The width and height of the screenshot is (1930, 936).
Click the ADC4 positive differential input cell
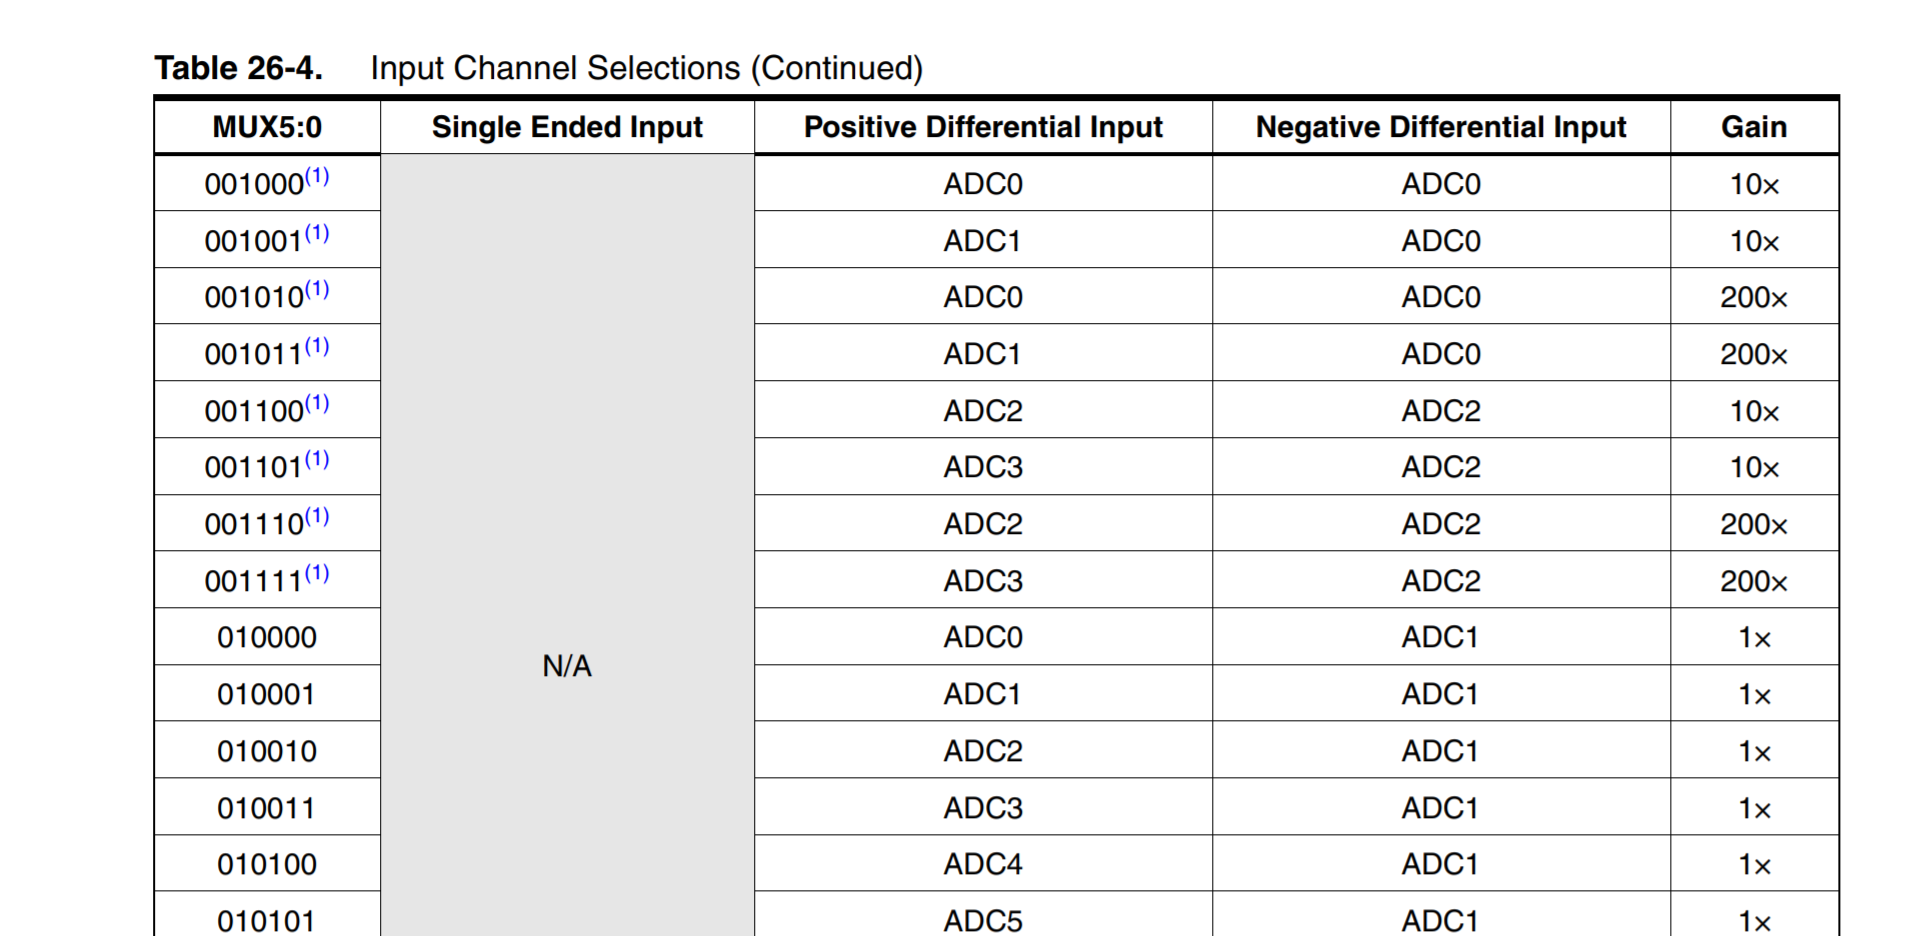(983, 864)
